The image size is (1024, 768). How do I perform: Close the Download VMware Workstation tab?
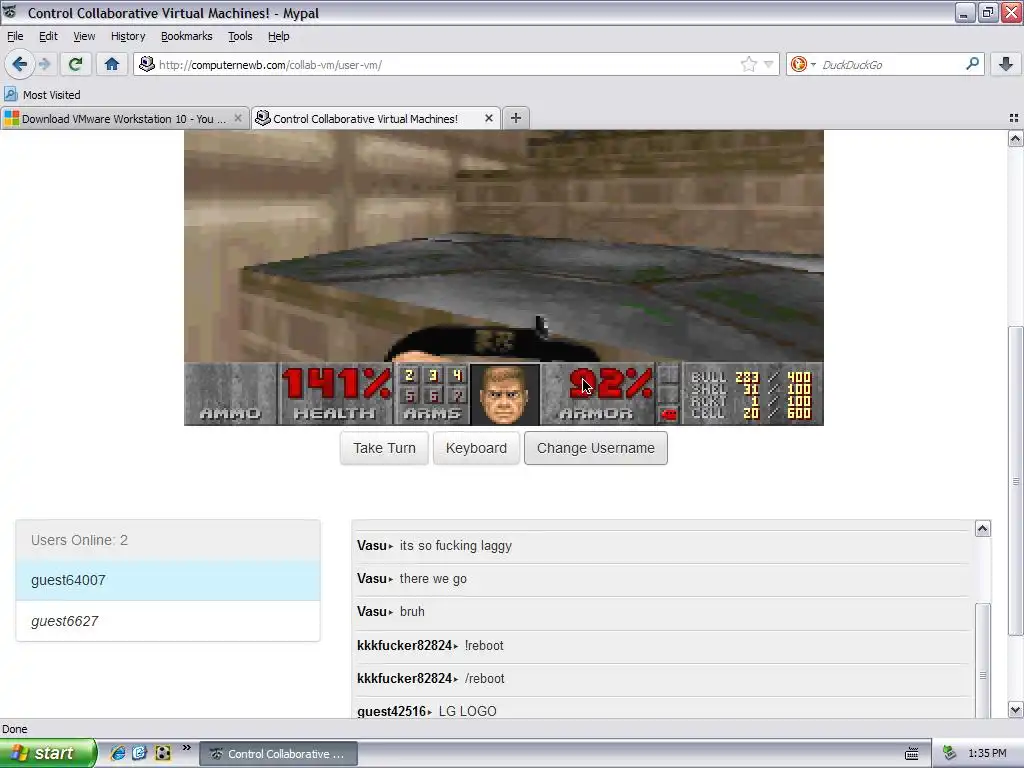238,118
